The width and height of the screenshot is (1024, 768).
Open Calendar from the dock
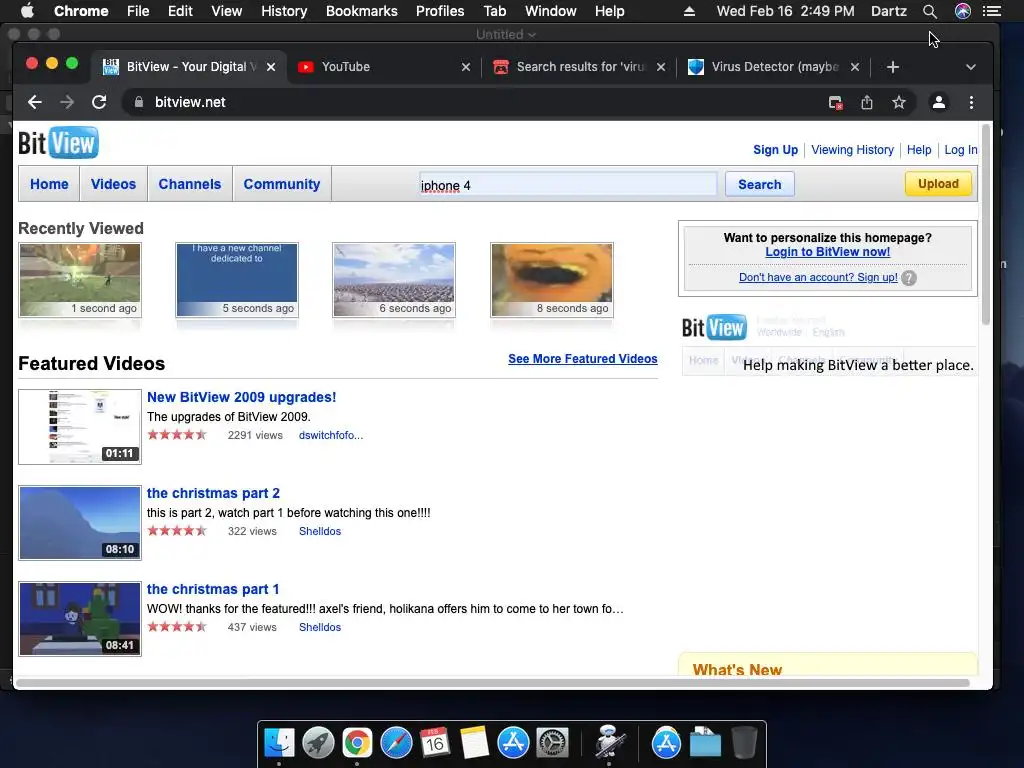click(435, 743)
